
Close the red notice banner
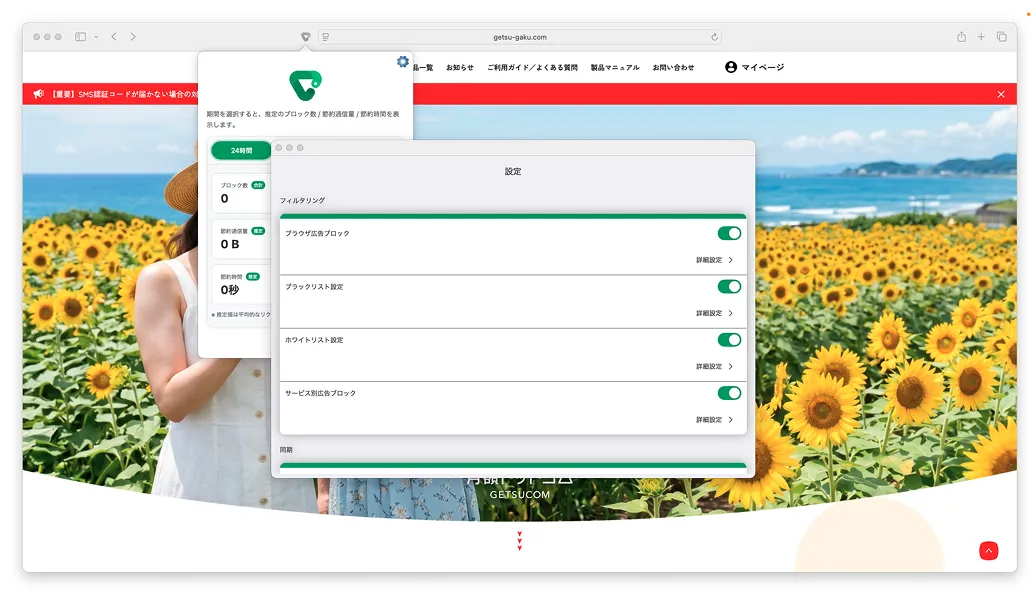point(1001,94)
